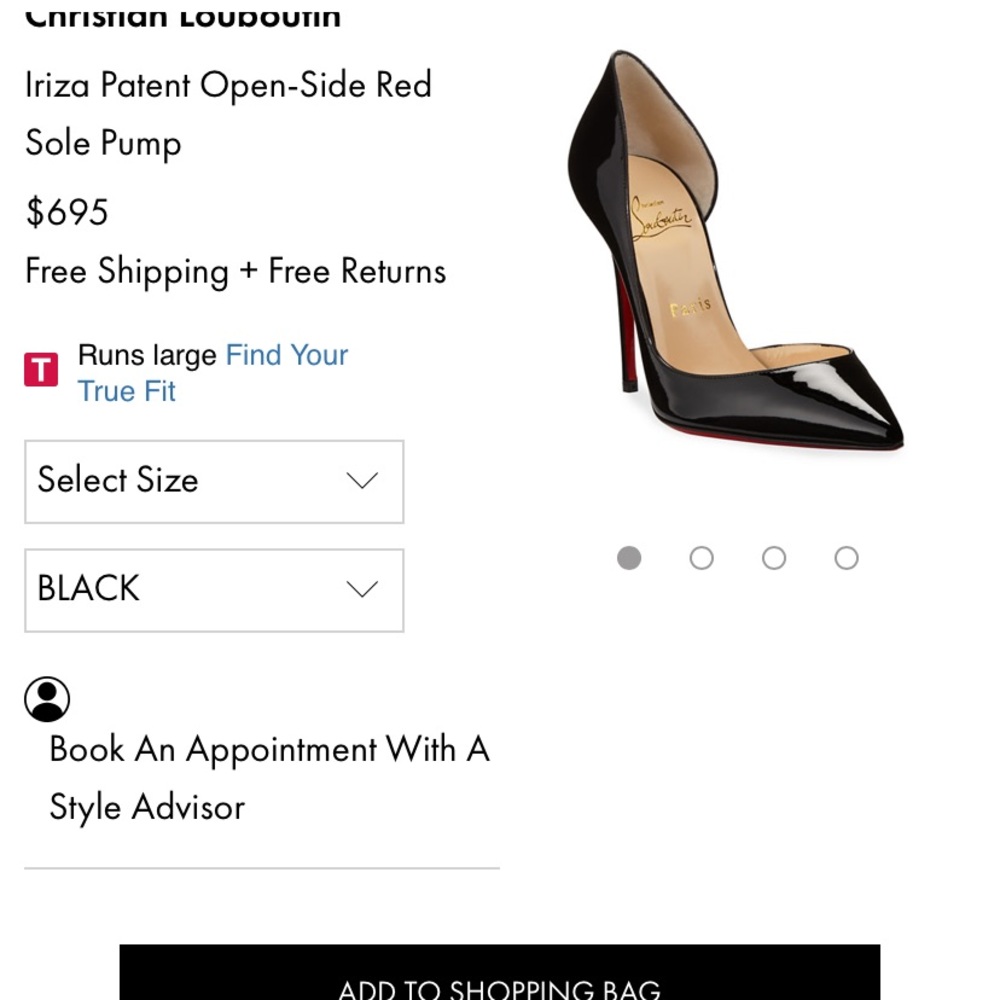Click the chevron on the BLACK color box

pos(362,589)
